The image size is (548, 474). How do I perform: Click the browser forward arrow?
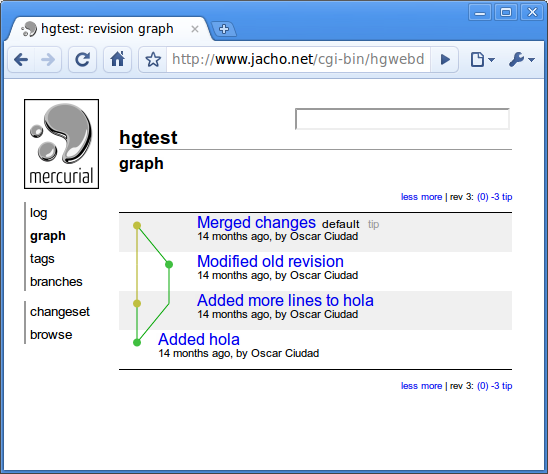pos(48,60)
